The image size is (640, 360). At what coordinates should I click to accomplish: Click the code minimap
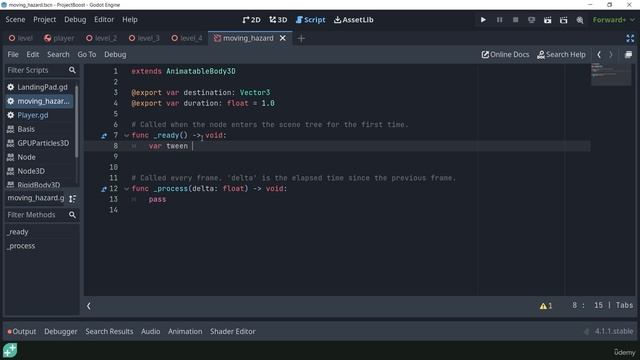pyautogui.click(x=611, y=75)
